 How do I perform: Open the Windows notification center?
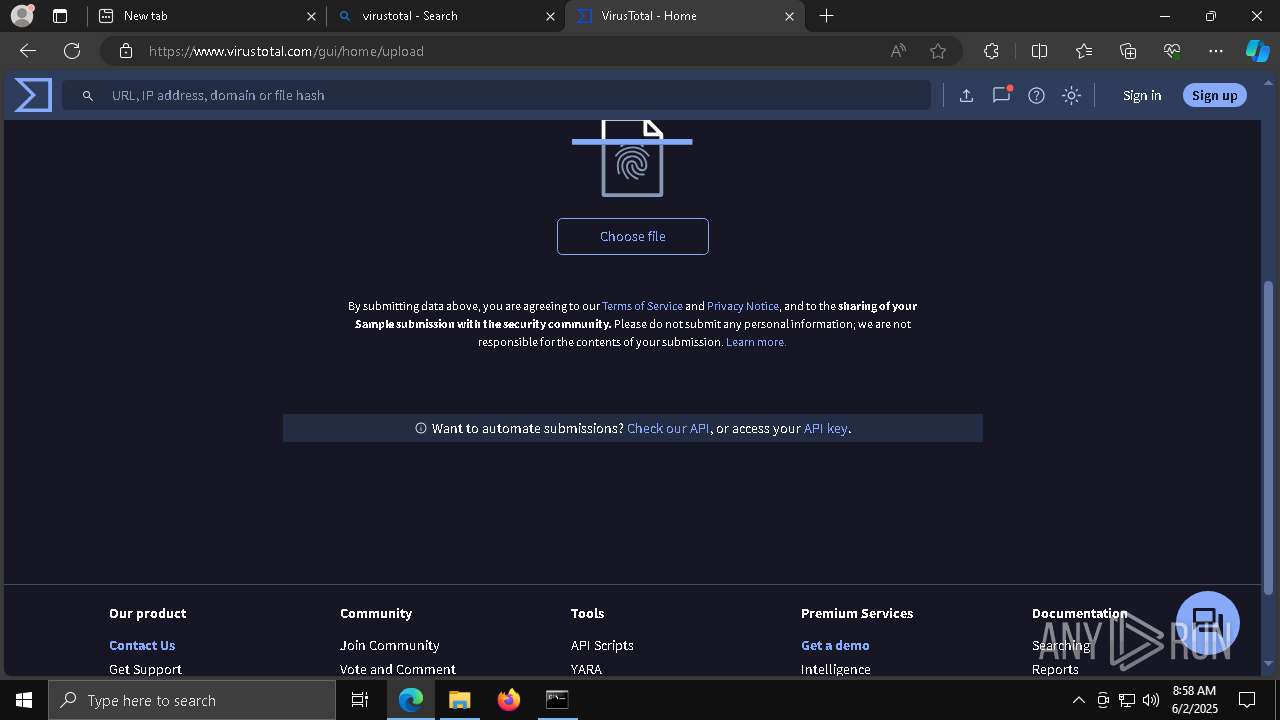pos(1247,700)
